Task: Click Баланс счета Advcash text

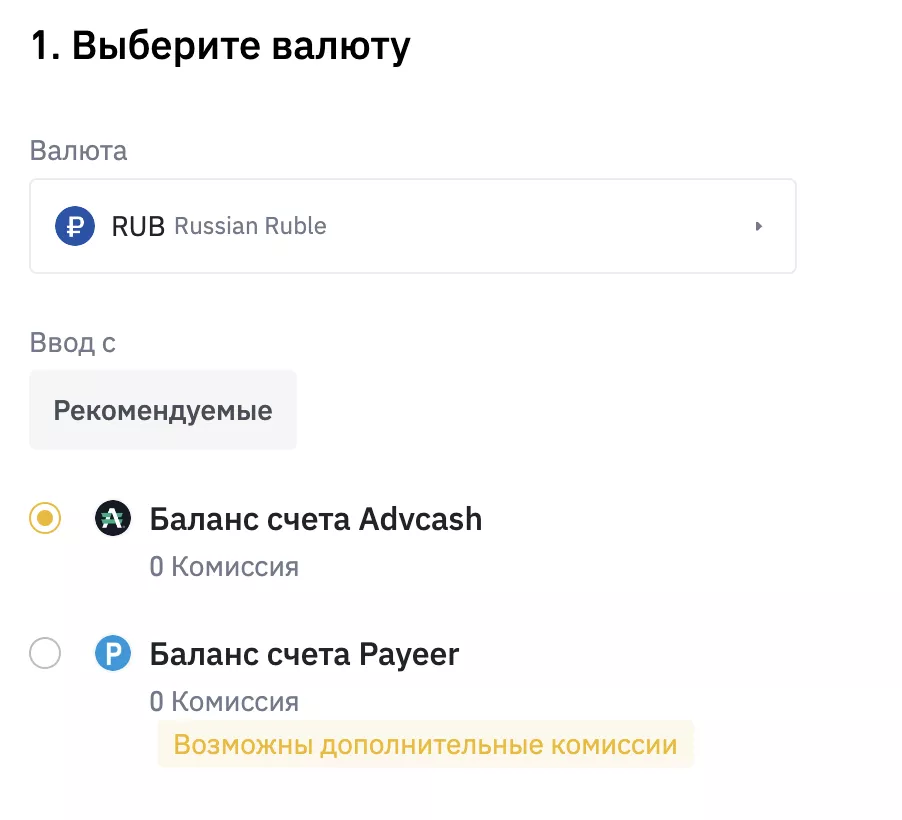Action: pyautogui.click(x=315, y=518)
